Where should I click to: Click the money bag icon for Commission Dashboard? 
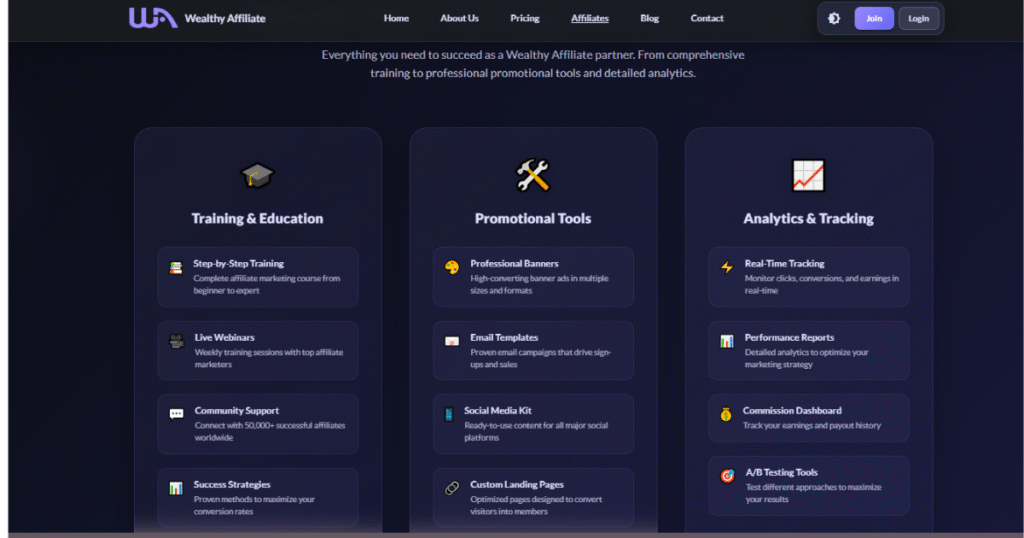726,414
